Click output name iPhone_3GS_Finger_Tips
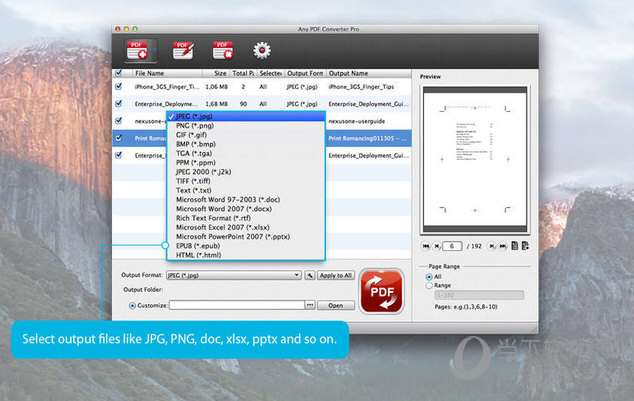Screen dimensions: 634x401 361,87
